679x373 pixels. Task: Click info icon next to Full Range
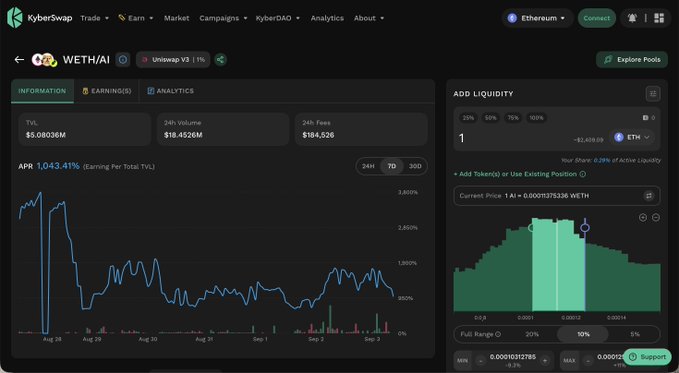coord(498,334)
